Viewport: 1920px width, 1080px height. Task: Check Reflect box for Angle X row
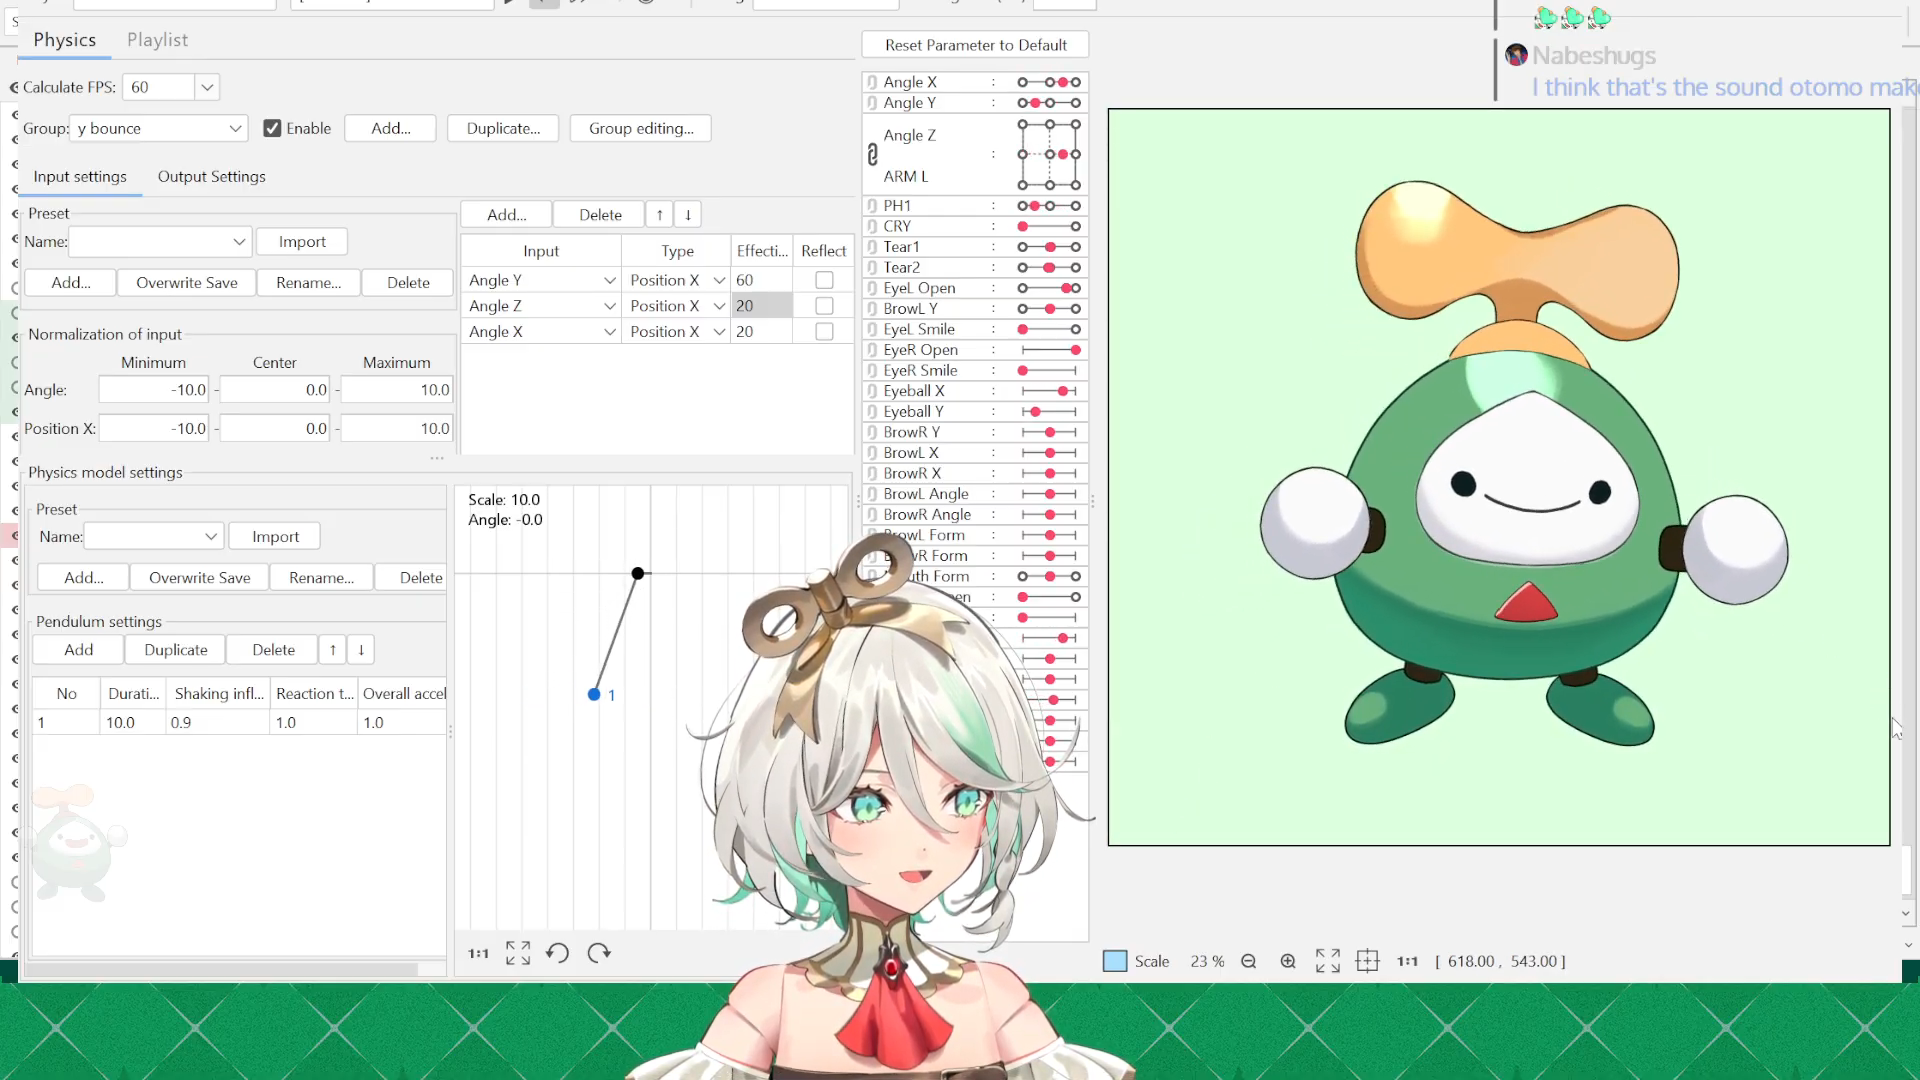pyautogui.click(x=824, y=332)
